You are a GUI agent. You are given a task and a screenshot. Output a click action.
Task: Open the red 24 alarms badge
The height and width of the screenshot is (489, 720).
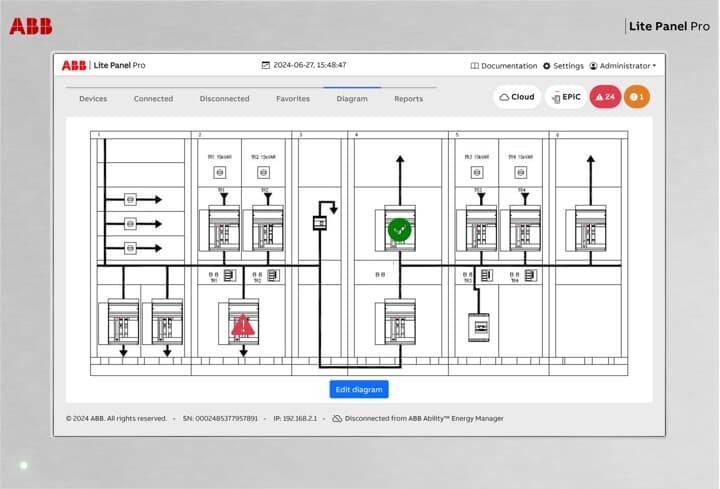tap(605, 97)
